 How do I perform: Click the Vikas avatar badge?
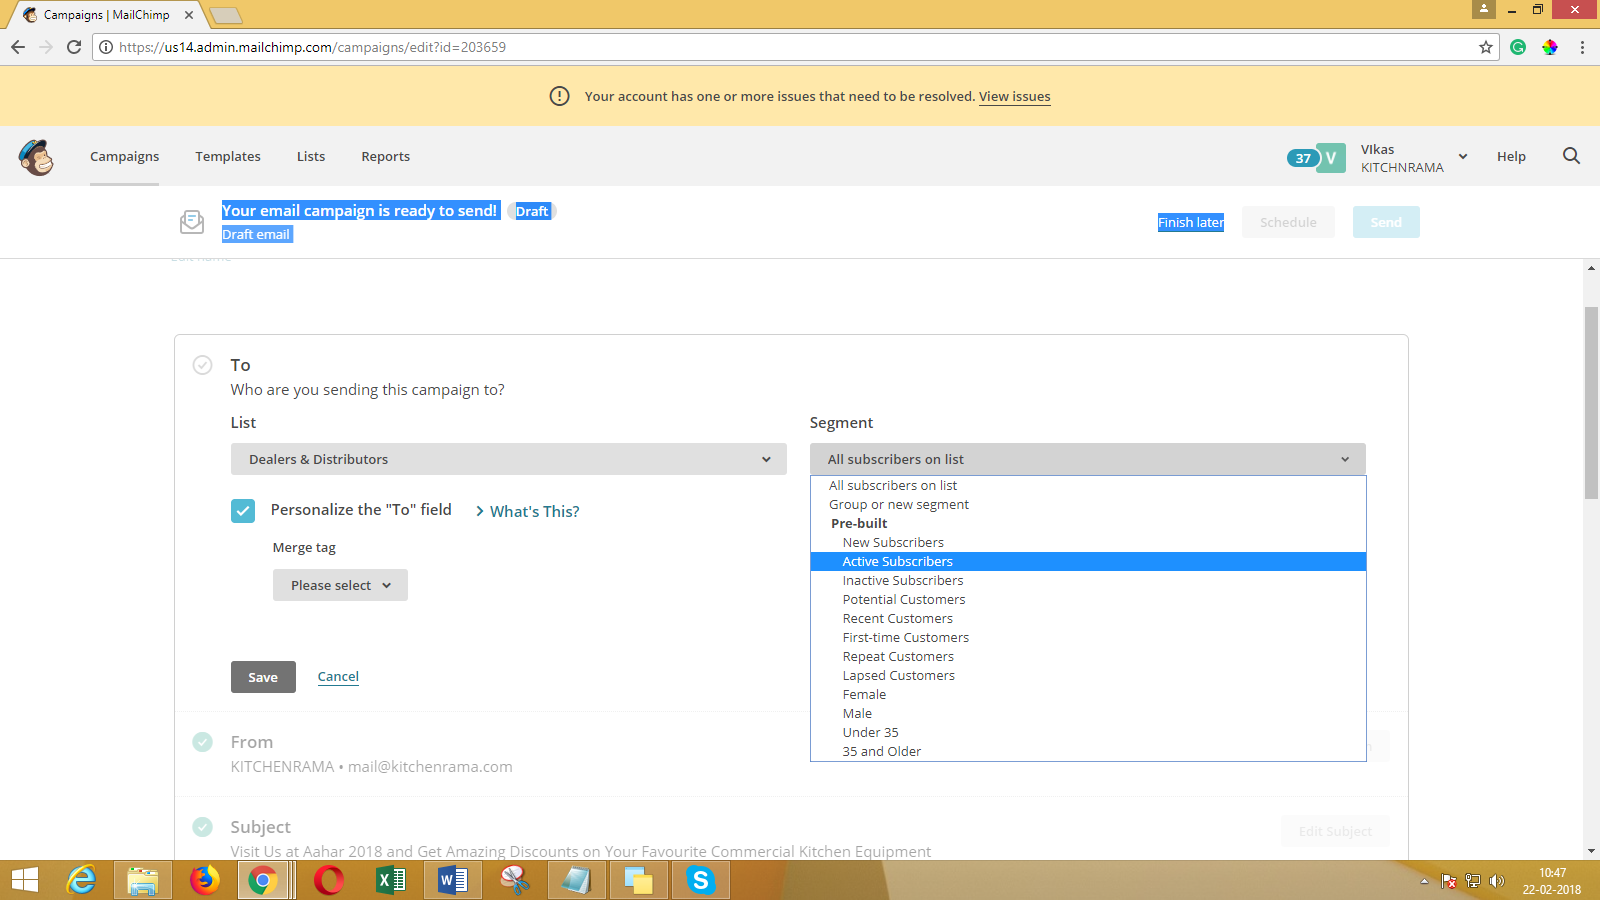[x=1330, y=158]
